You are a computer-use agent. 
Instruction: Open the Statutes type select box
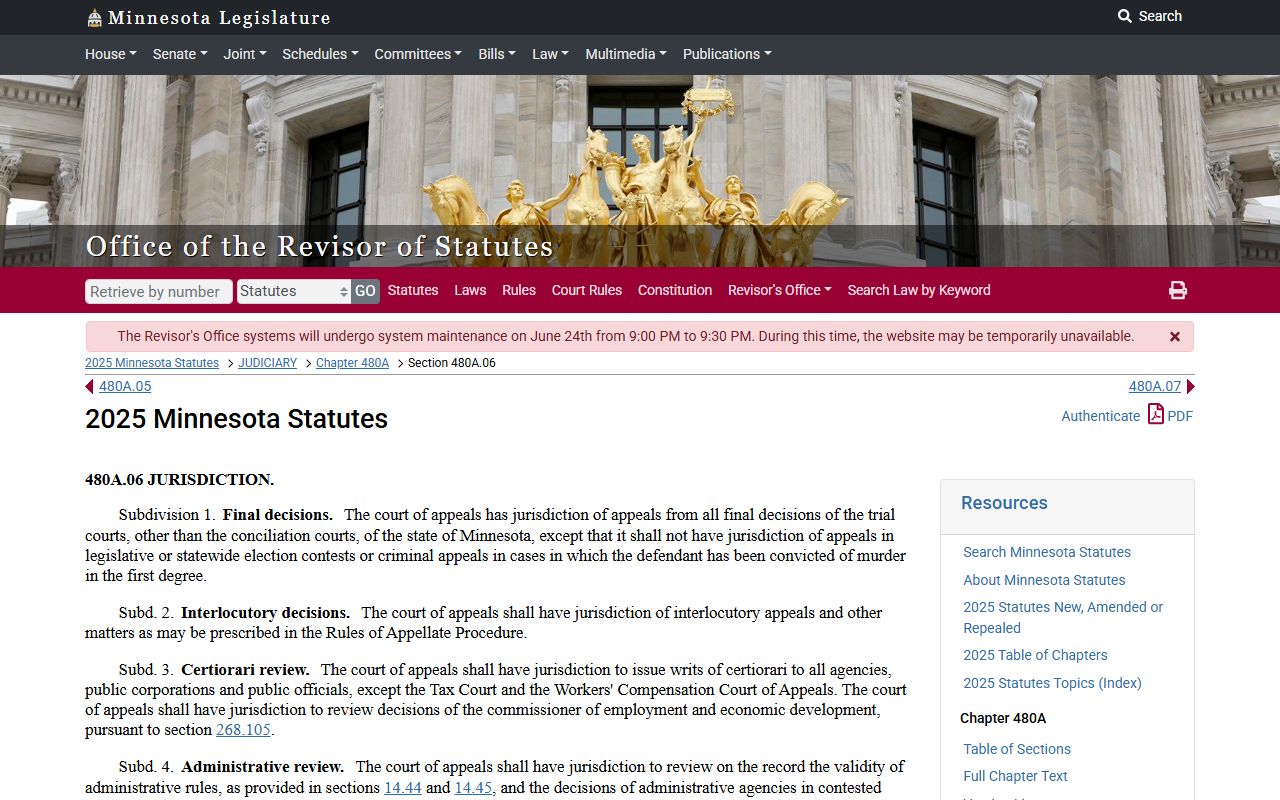pos(293,291)
